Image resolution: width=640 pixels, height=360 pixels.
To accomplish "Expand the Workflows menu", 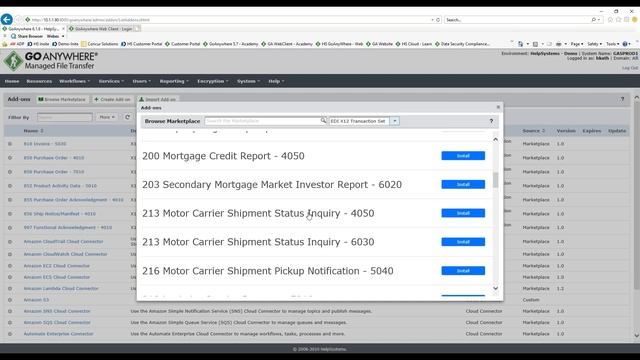I will pos(74,81).
